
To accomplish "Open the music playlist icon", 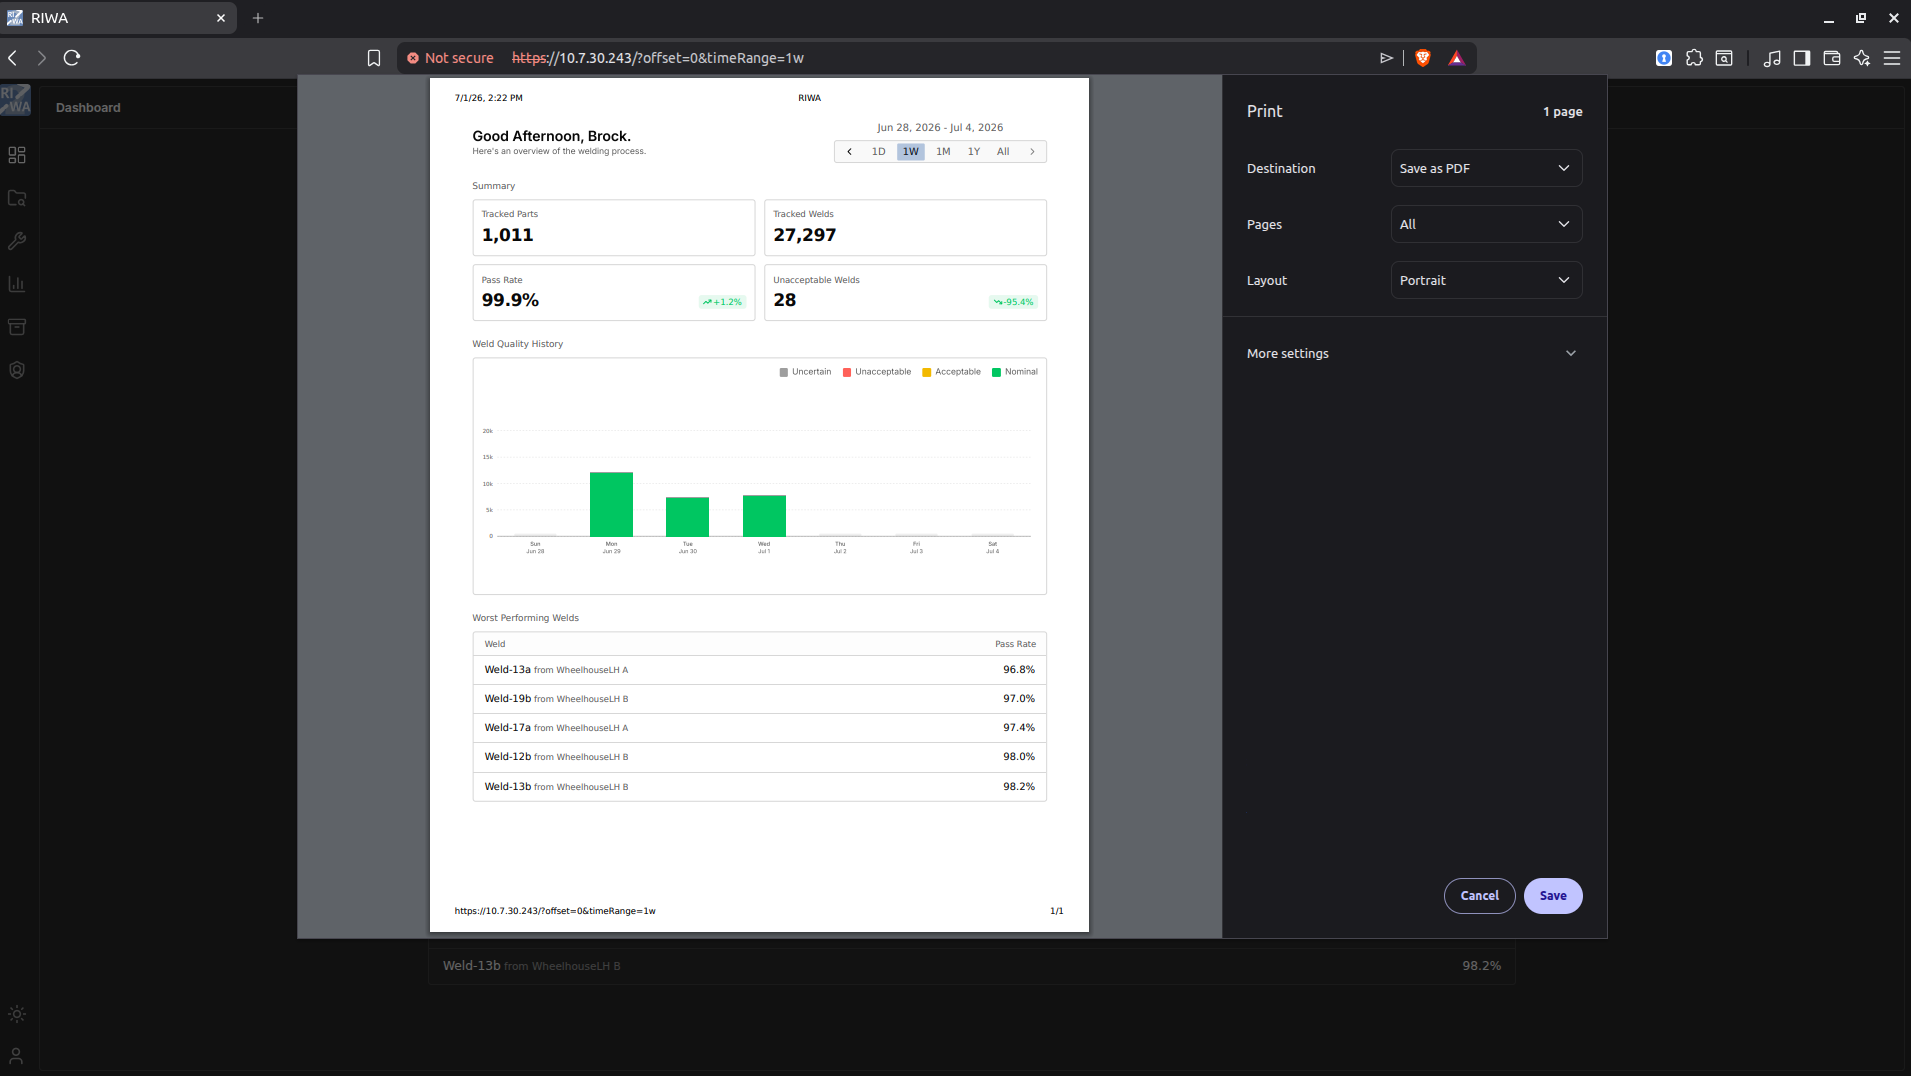I will point(1772,58).
